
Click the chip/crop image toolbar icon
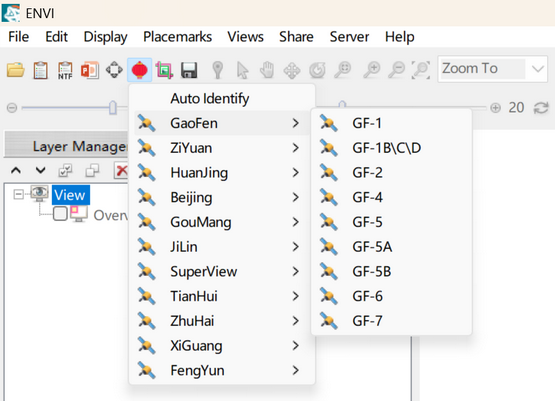pos(164,70)
